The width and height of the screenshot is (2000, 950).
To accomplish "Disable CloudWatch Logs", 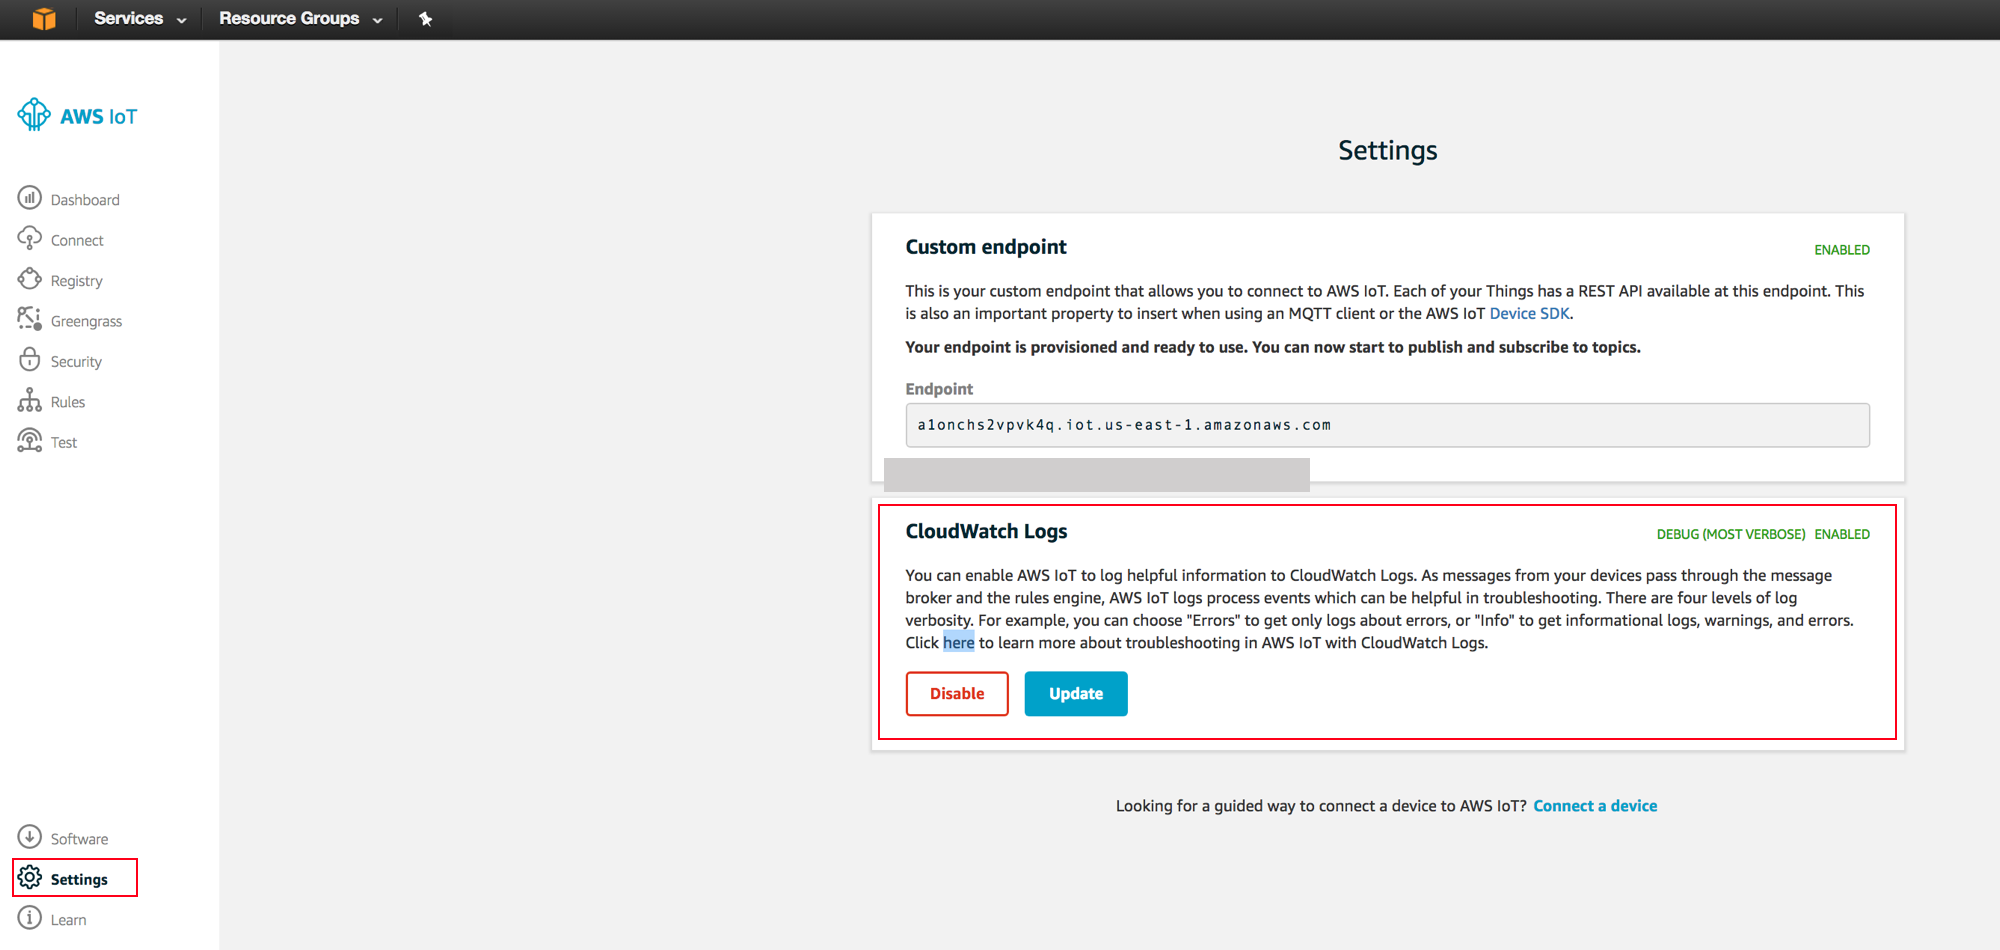I will tap(956, 693).
